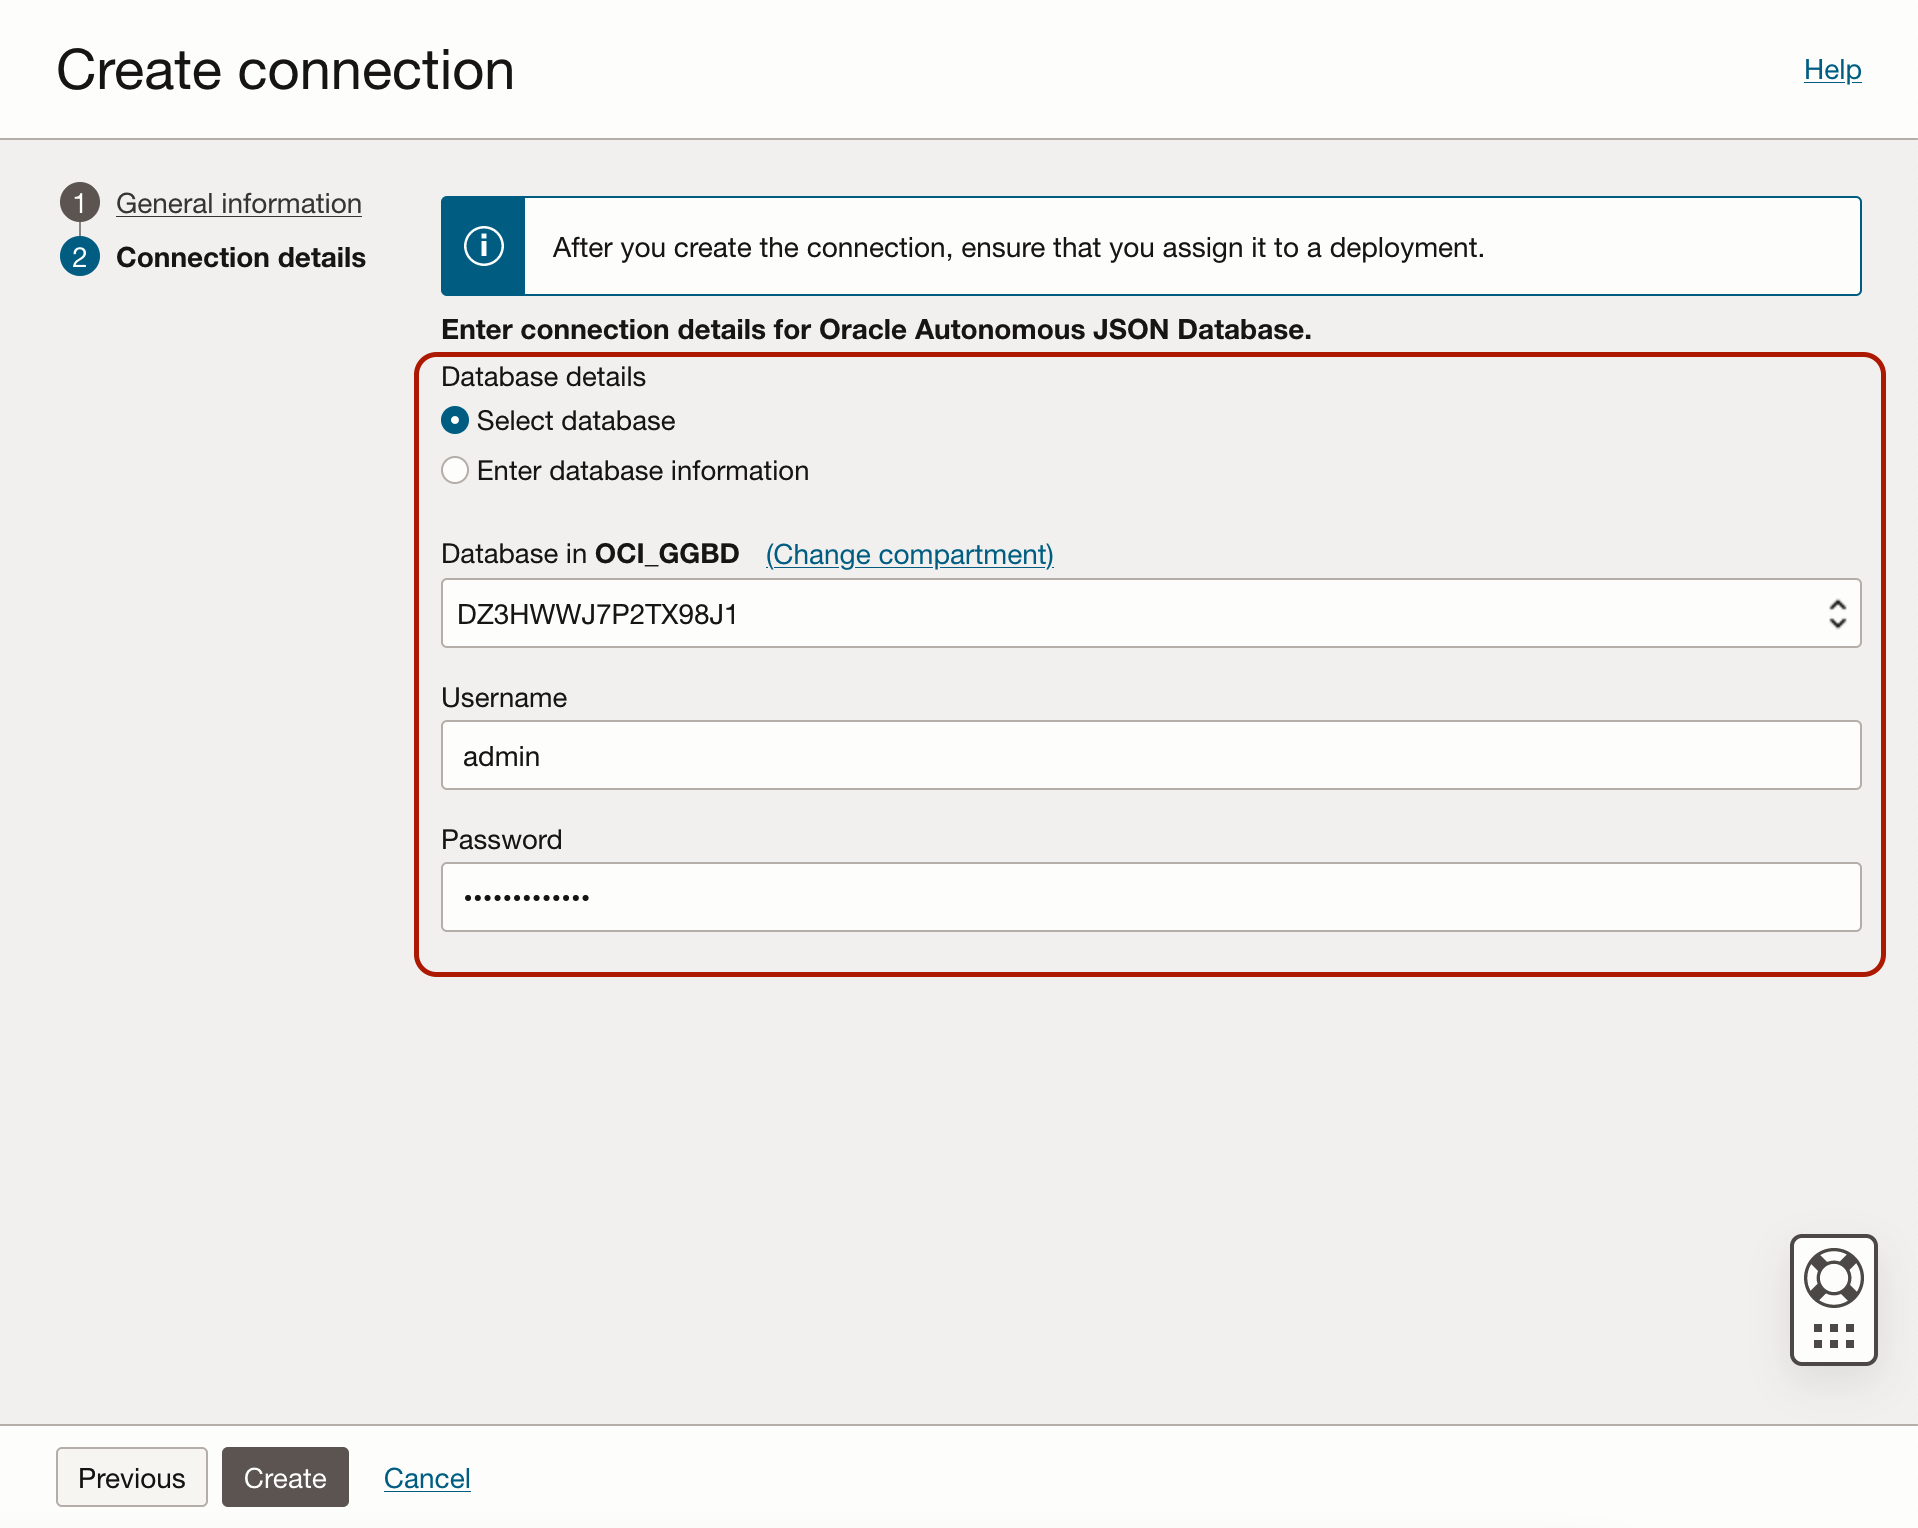
Task: Click the deployment reminder banner text
Action: click(x=1018, y=247)
